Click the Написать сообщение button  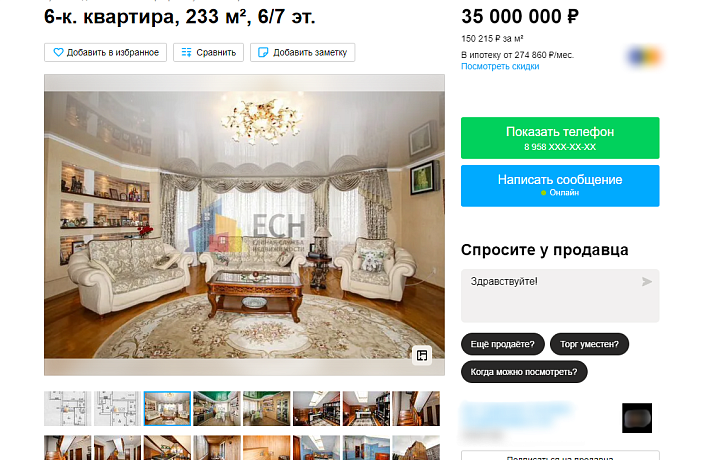tap(560, 185)
